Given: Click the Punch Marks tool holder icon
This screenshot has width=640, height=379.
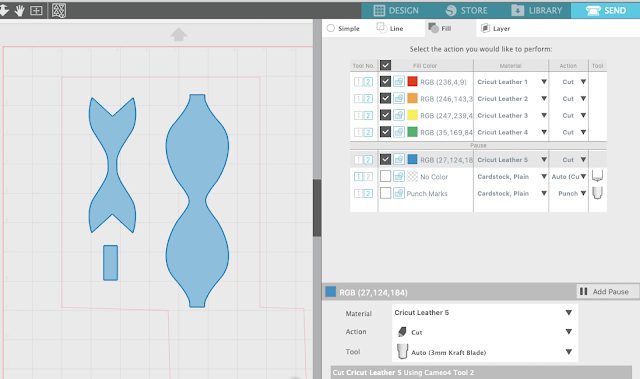Looking at the screenshot, I should pos(597,193).
